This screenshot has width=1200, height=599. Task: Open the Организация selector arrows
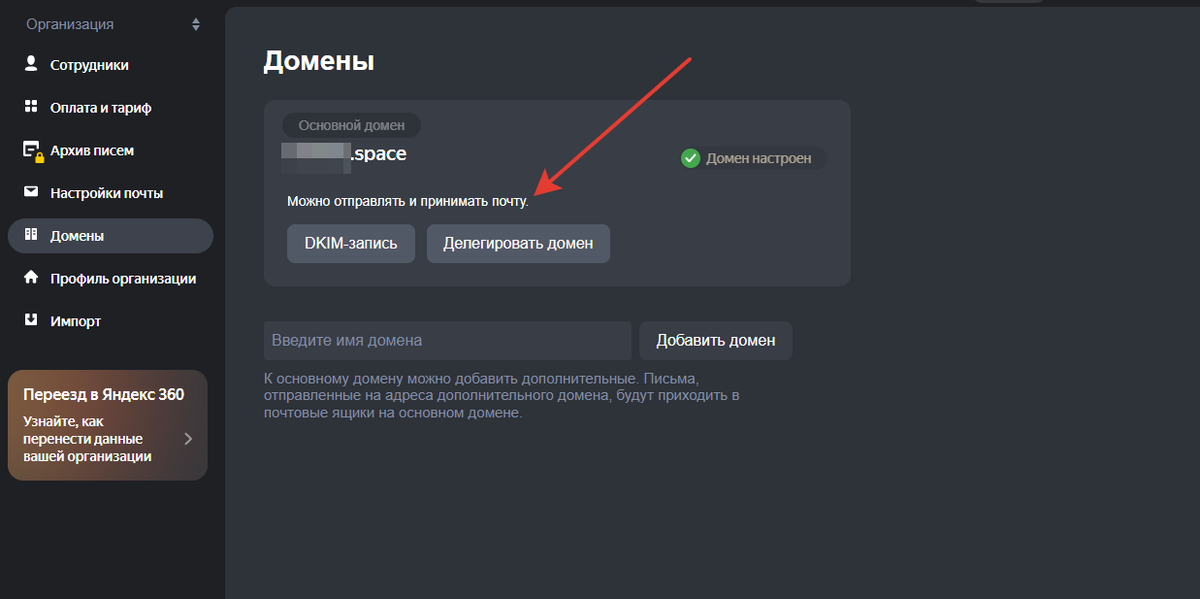click(x=196, y=24)
